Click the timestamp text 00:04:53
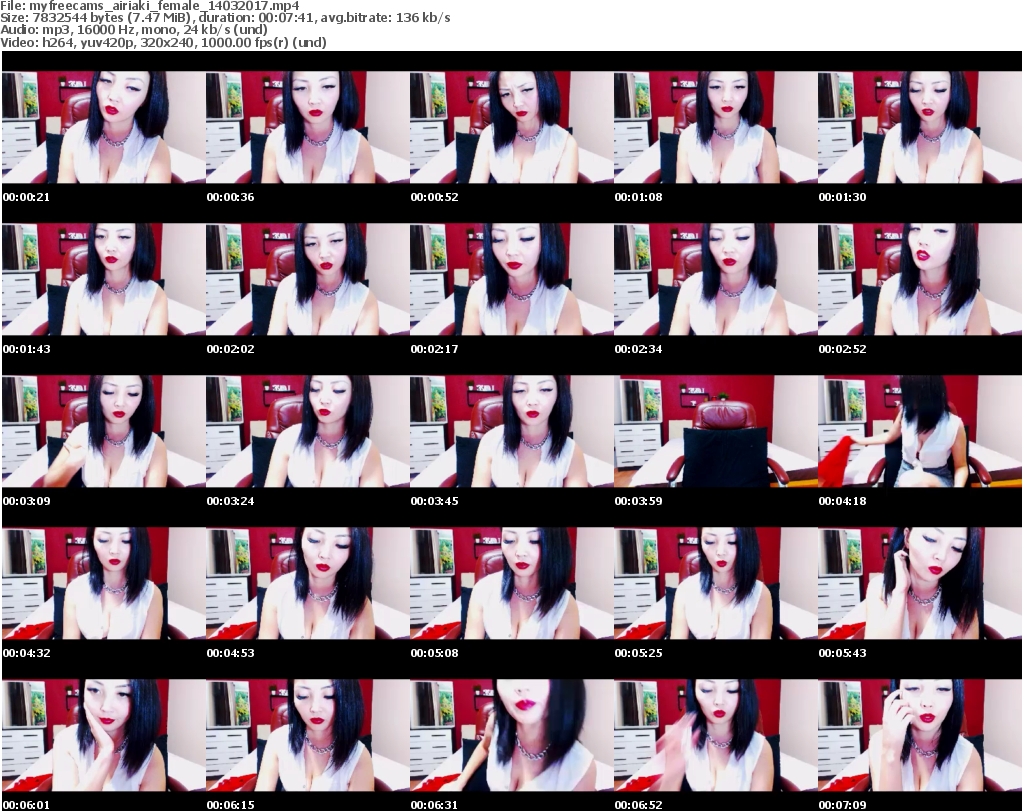1024x811 pixels. coord(231,653)
